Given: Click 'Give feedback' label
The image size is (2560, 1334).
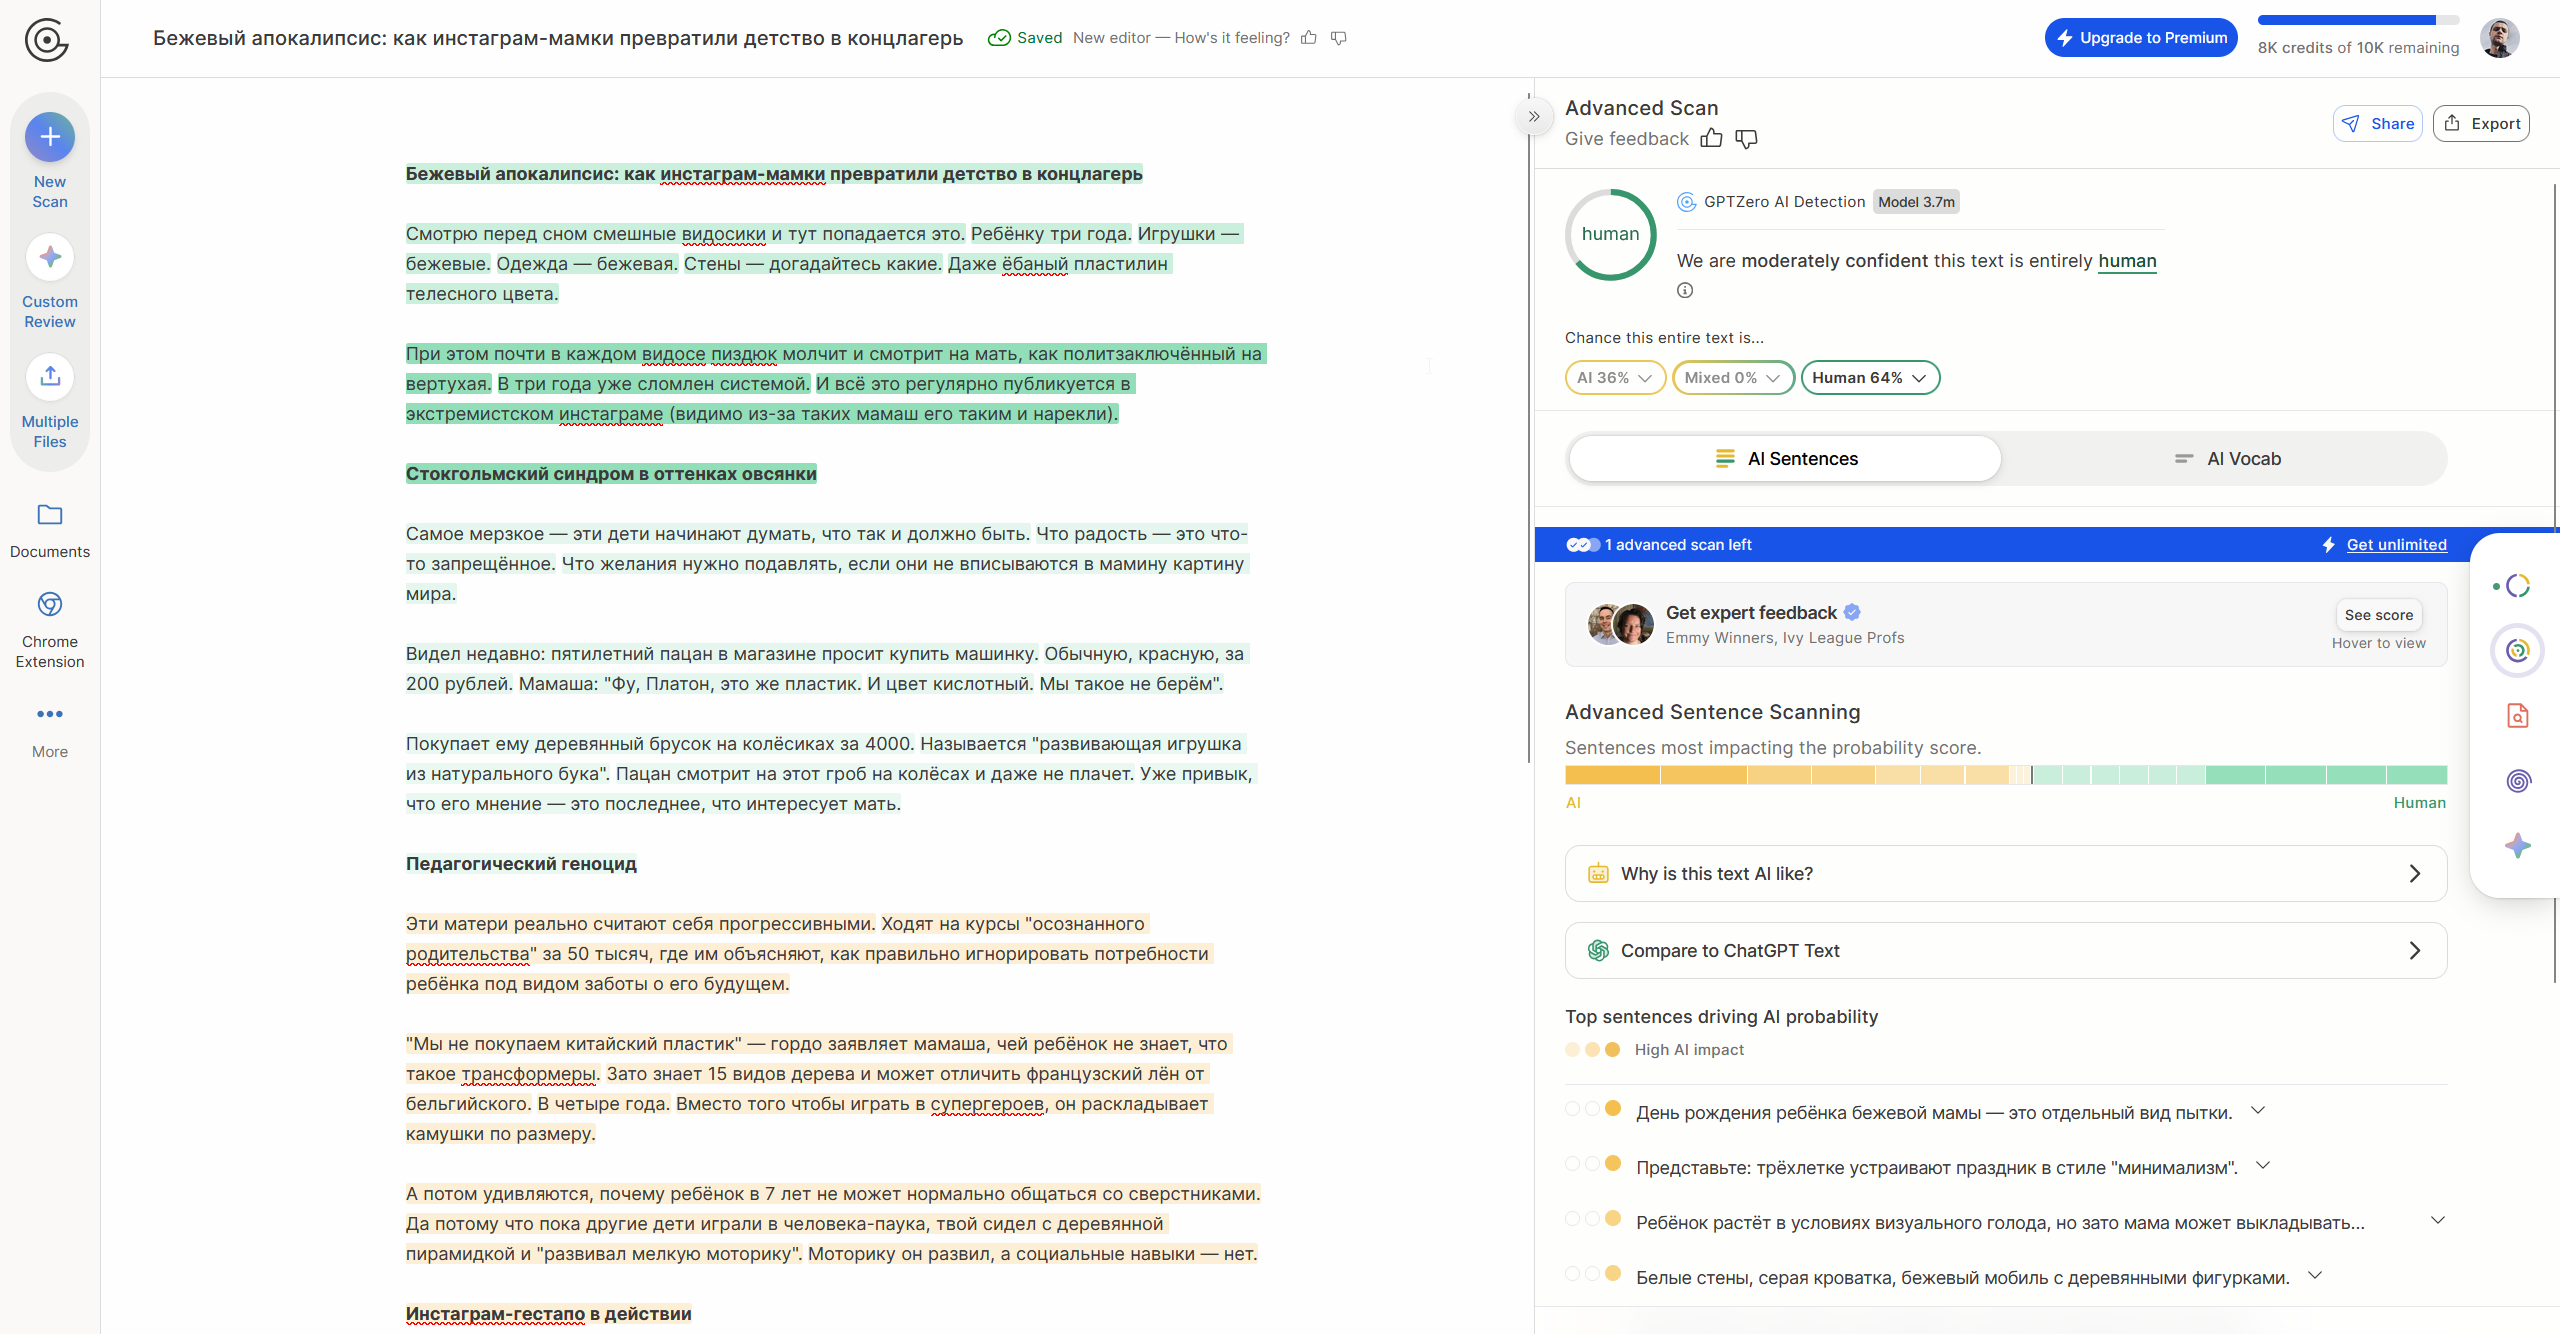Looking at the screenshot, I should pos(1626,139).
